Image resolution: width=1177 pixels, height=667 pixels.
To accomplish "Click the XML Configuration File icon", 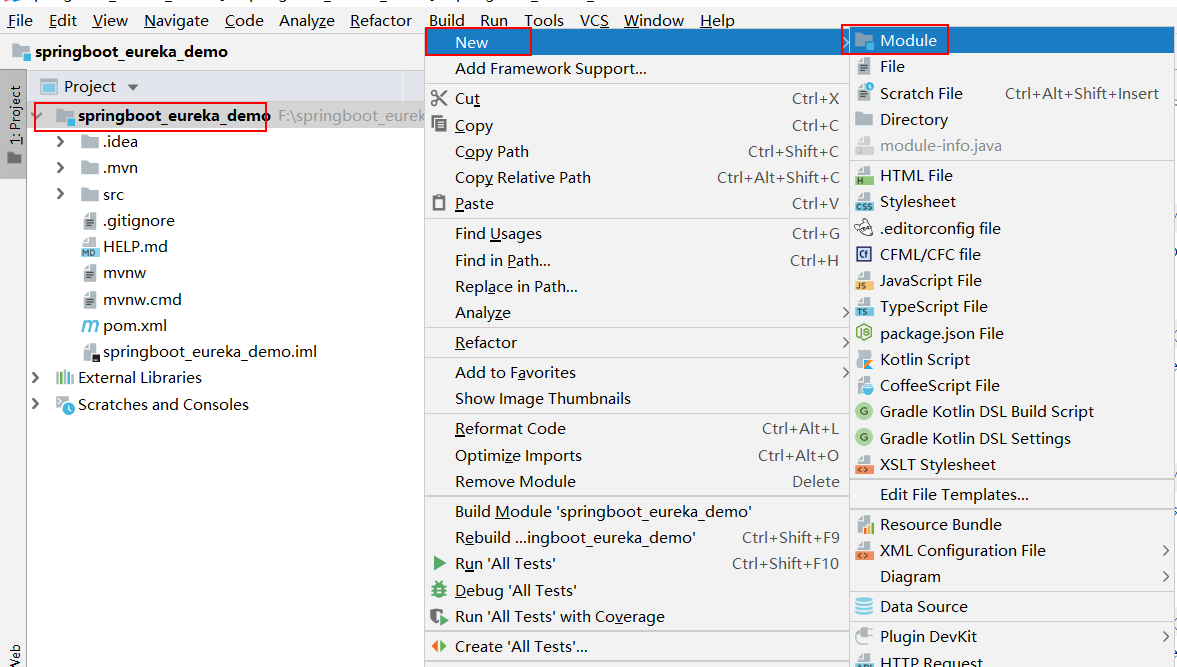I will pyautogui.click(x=864, y=551).
